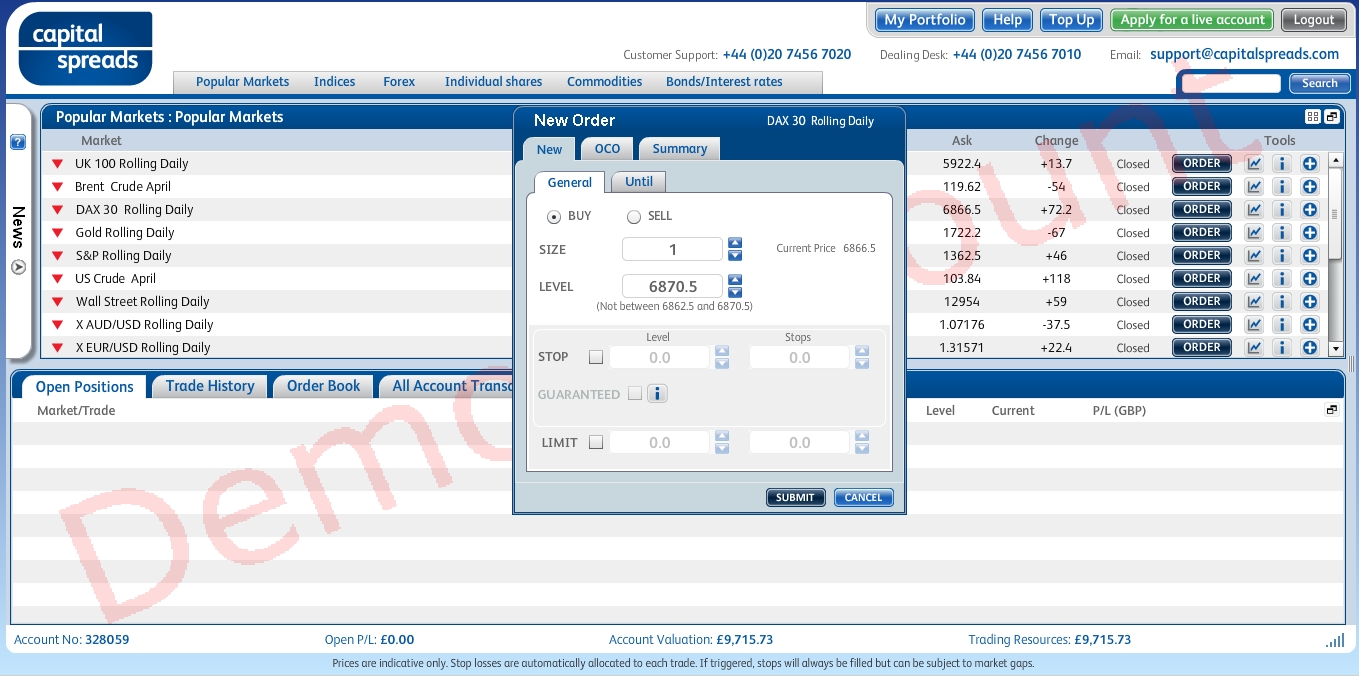
Task: Open My Portfolio
Action: point(925,20)
